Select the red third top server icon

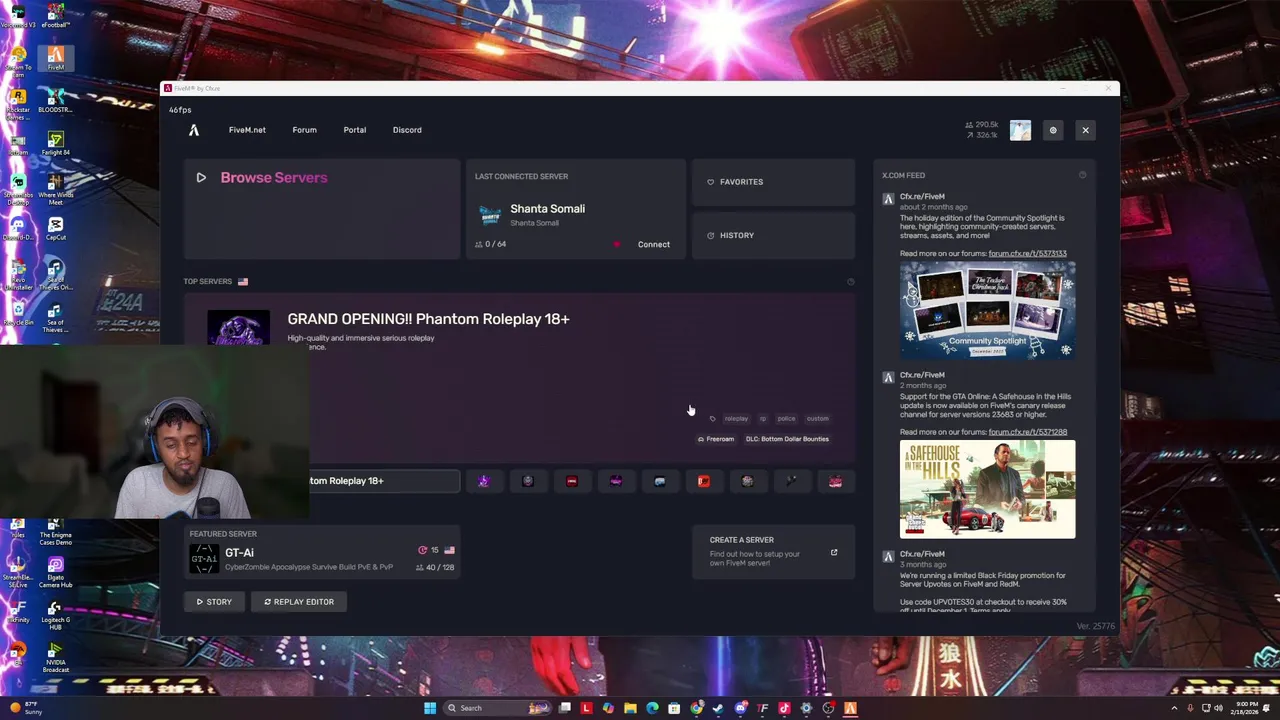572,481
